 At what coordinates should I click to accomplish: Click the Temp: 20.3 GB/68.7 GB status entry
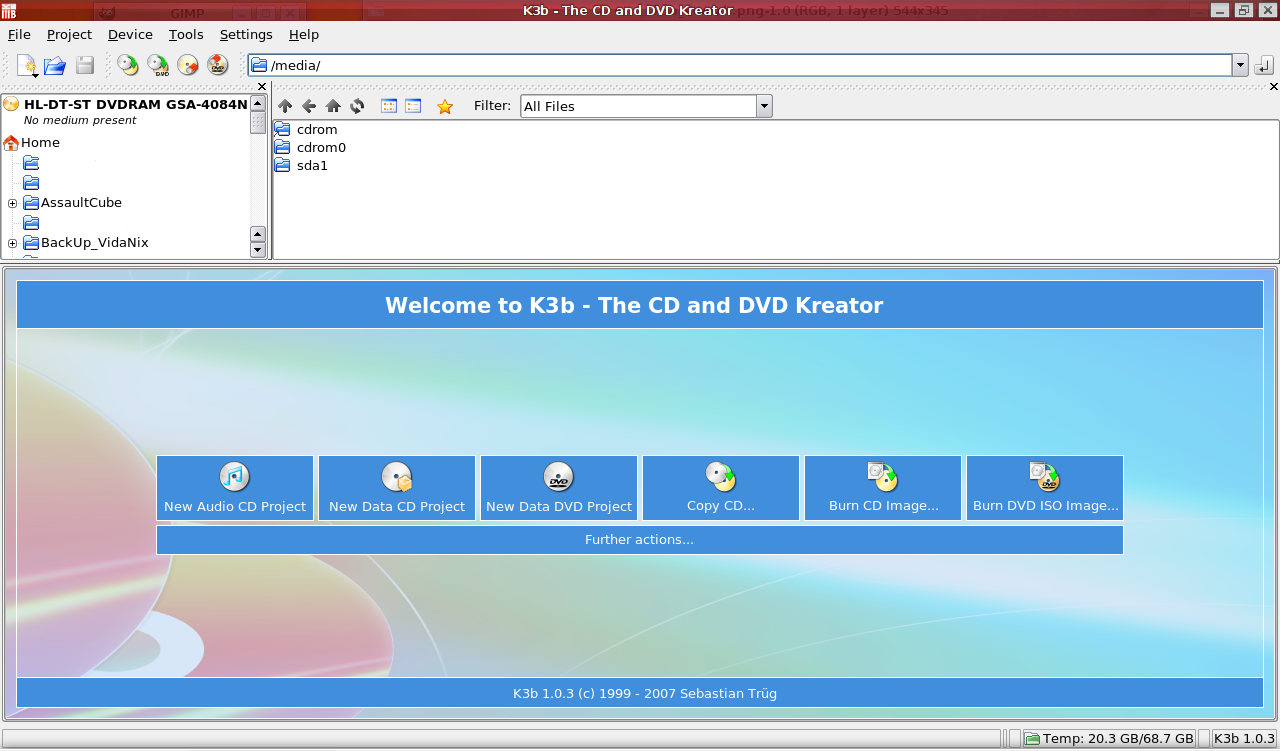pos(1109,739)
